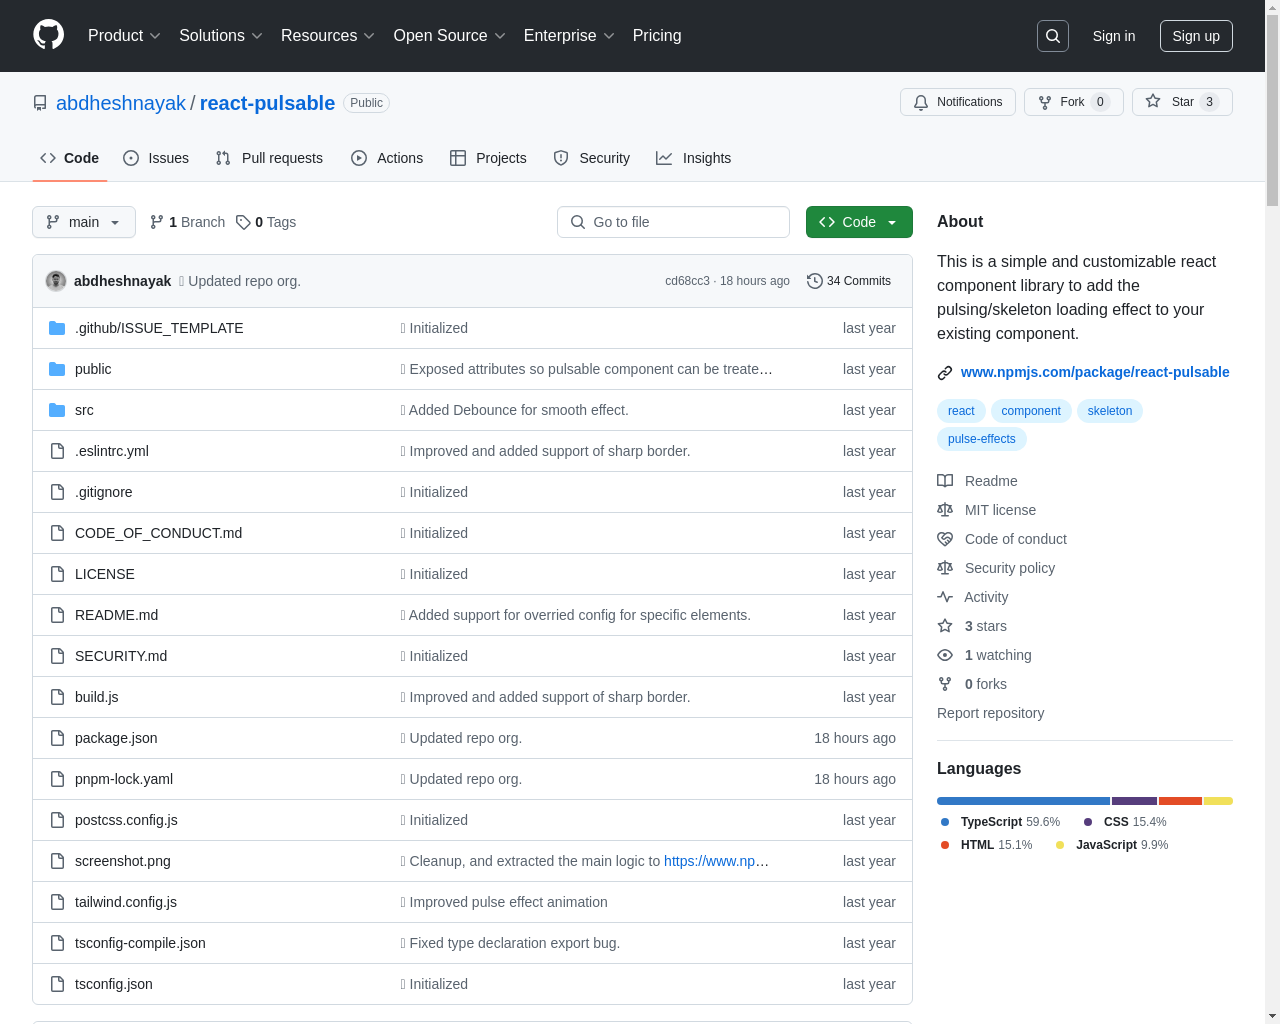Open the www.npmjs.com/package/react-pulsable link
This screenshot has width=1280, height=1024.
click(1095, 372)
